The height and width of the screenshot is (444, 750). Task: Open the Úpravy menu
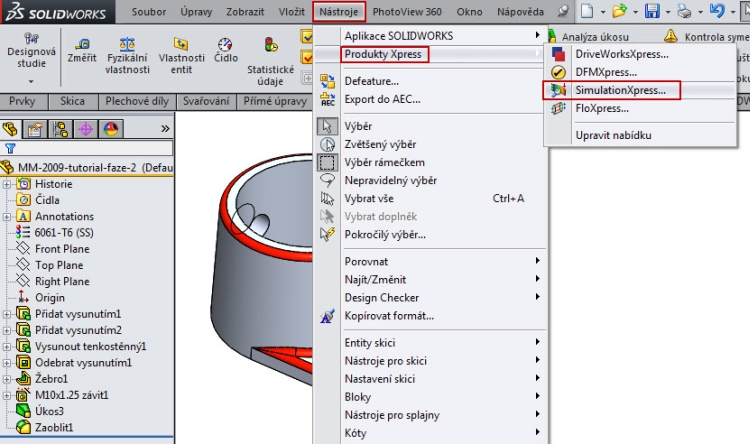(196, 11)
